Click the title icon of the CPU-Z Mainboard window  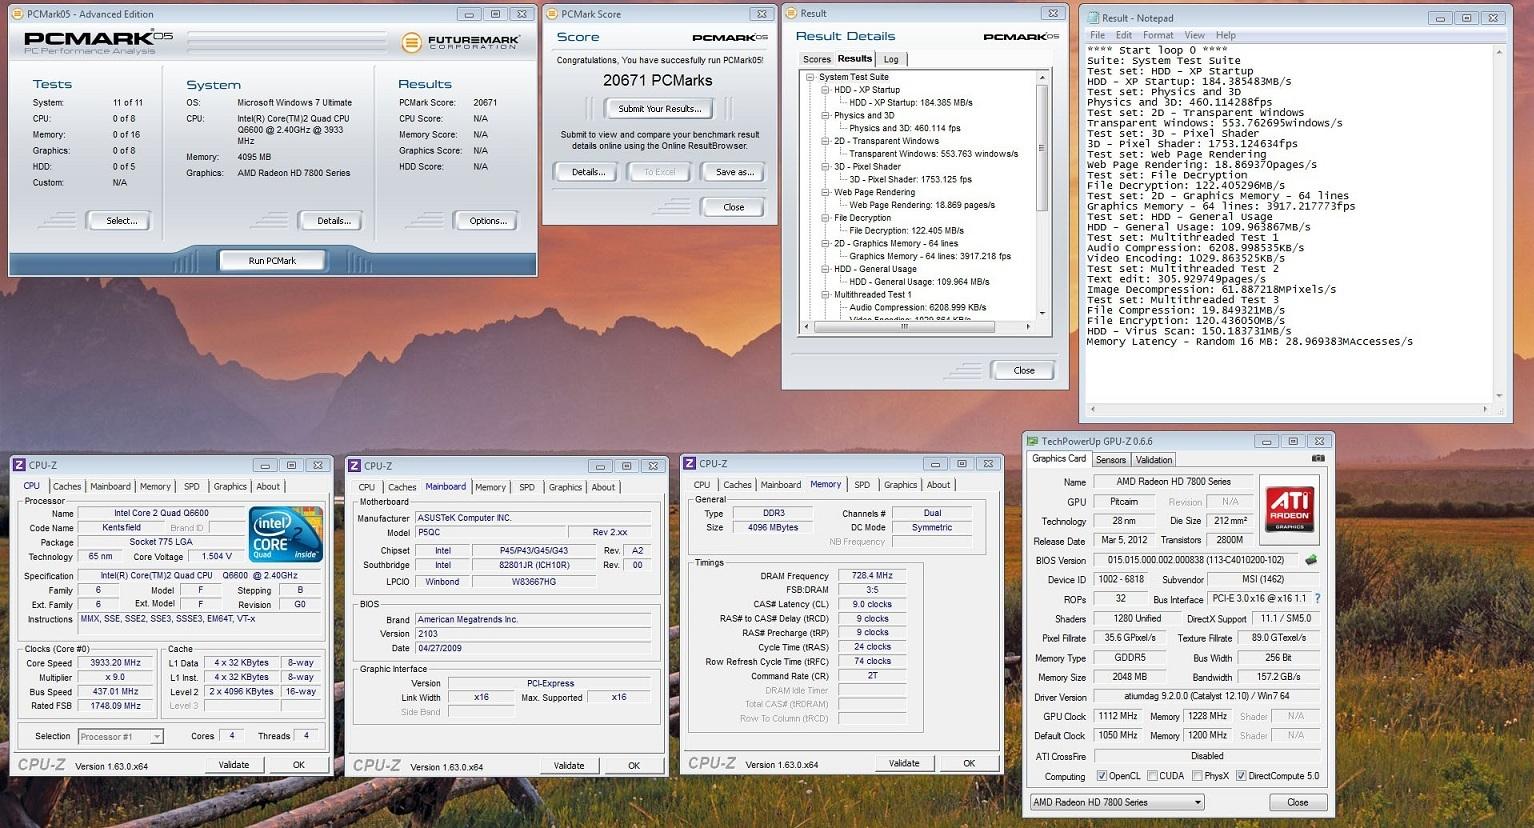pyautogui.click(x=354, y=466)
